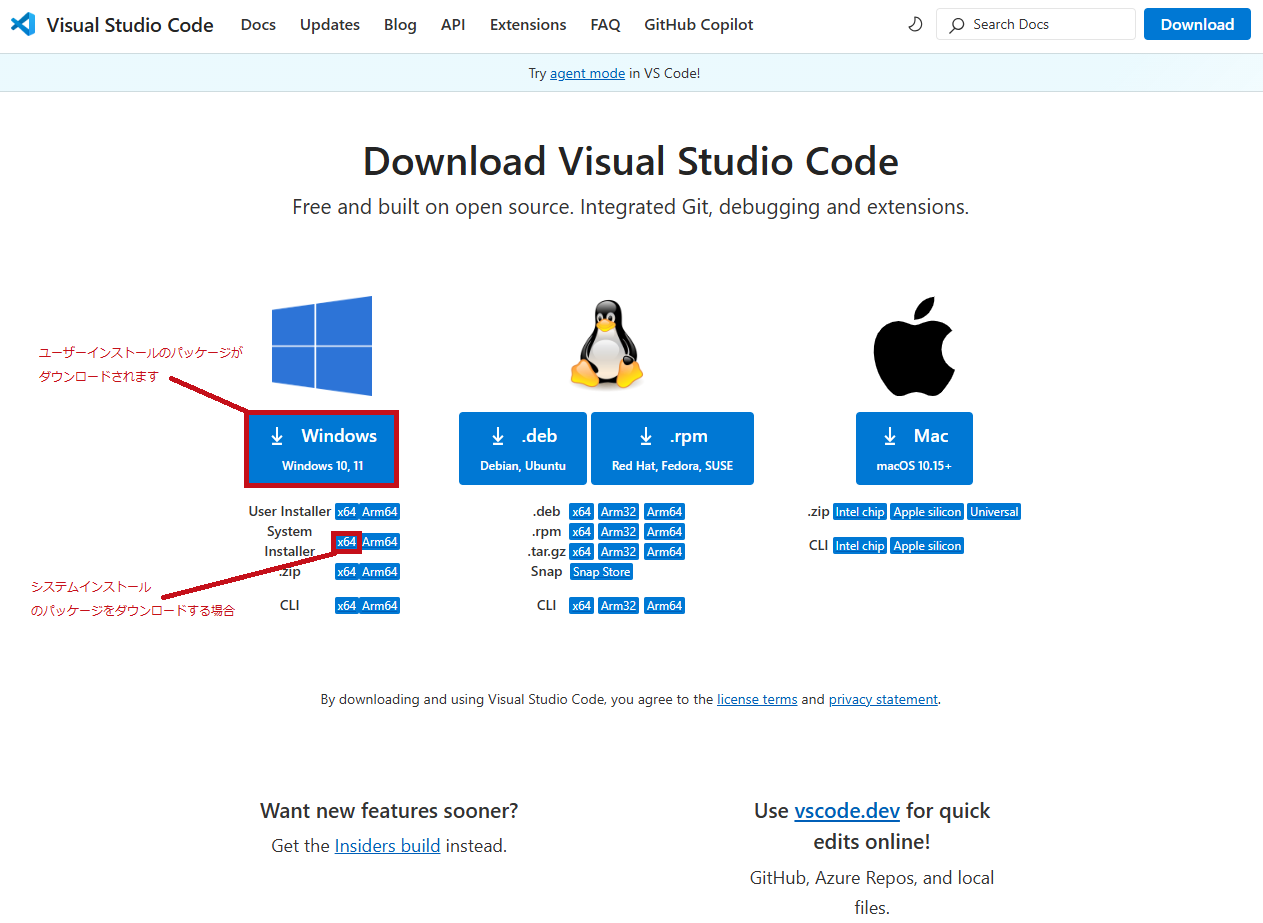The width and height of the screenshot is (1263, 923).
Task: Open the Docs menu item
Action: (x=258, y=24)
